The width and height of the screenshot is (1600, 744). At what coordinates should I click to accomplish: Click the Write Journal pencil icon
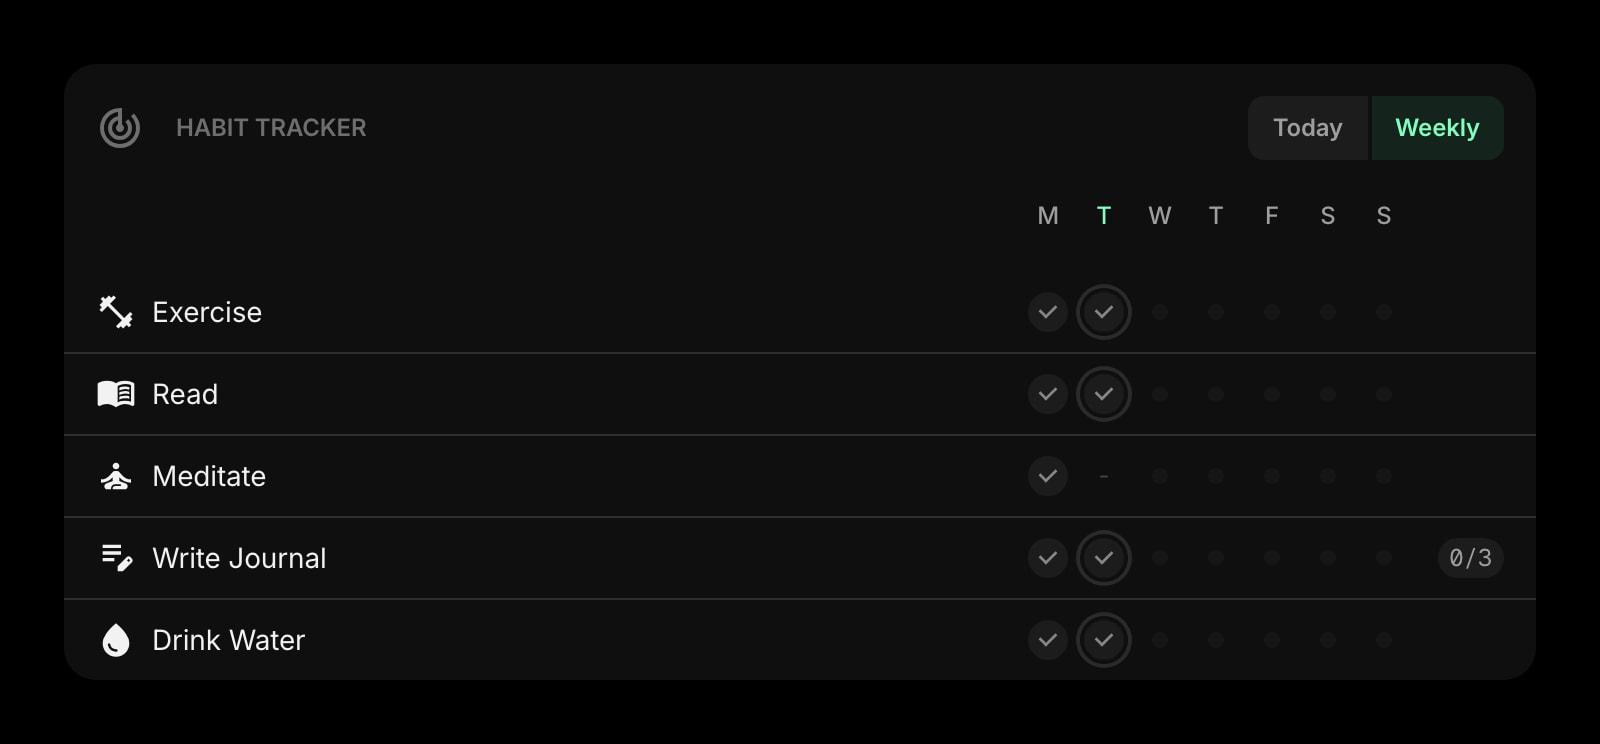coord(117,558)
